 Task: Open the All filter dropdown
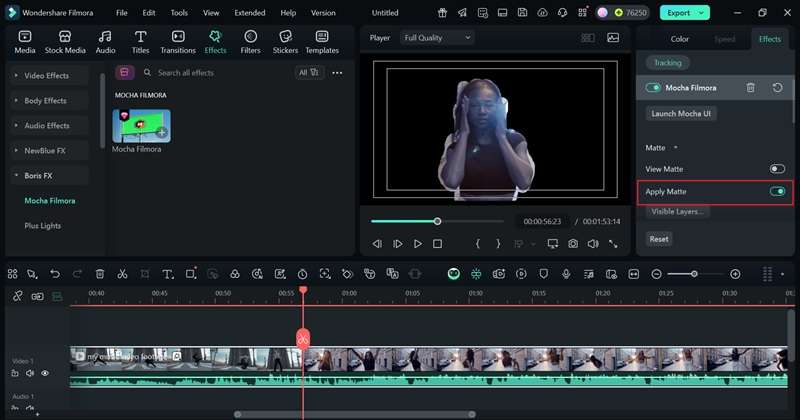(x=309, y=72)
